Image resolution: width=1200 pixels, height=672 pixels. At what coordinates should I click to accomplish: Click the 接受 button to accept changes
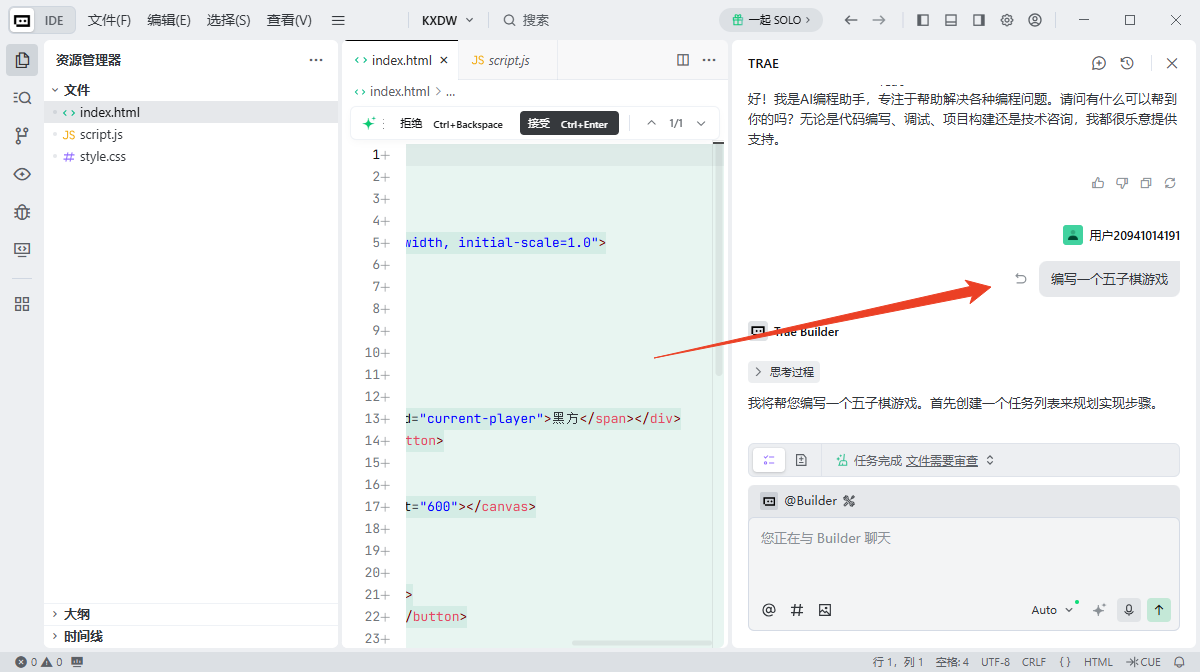pyautogui.click(x=569, y=123)
